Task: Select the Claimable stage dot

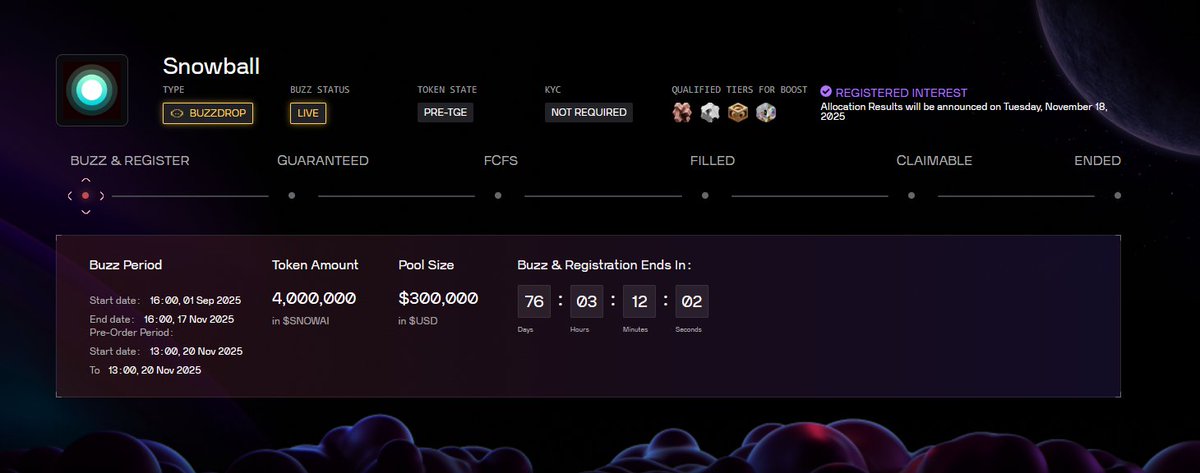Action: [911, 196]
